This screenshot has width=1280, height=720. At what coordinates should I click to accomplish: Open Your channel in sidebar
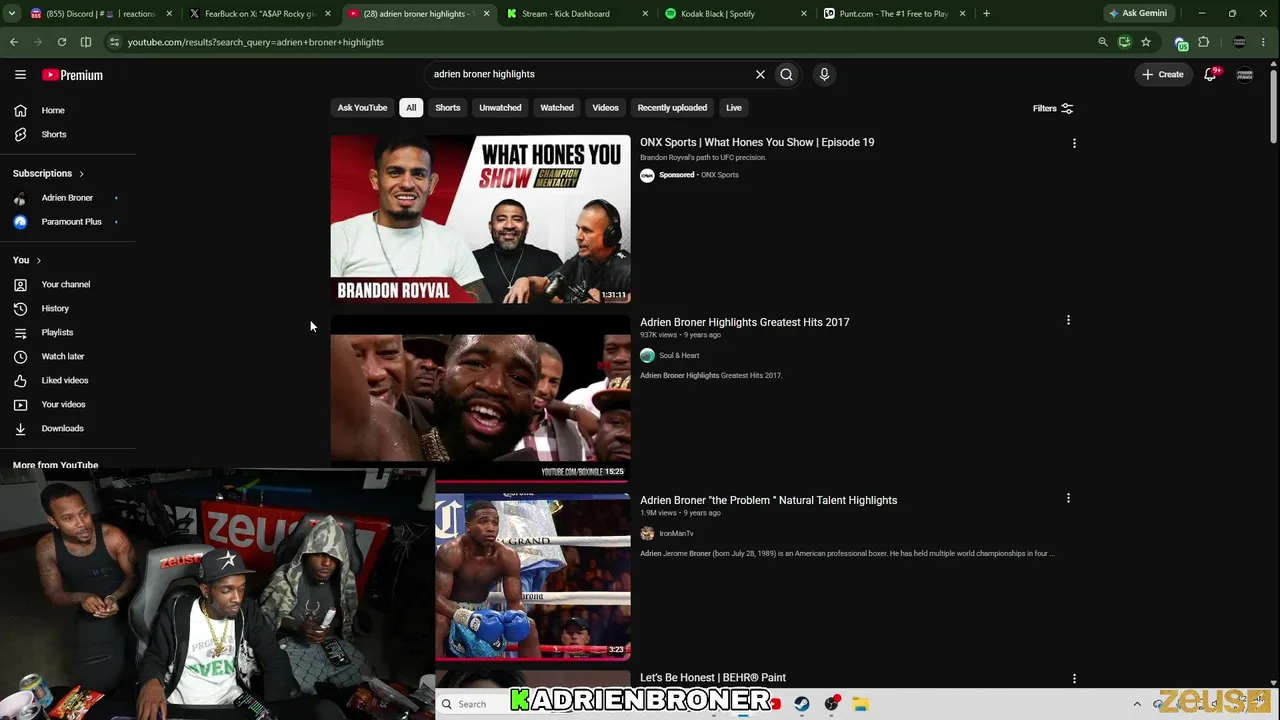[65, 284]
